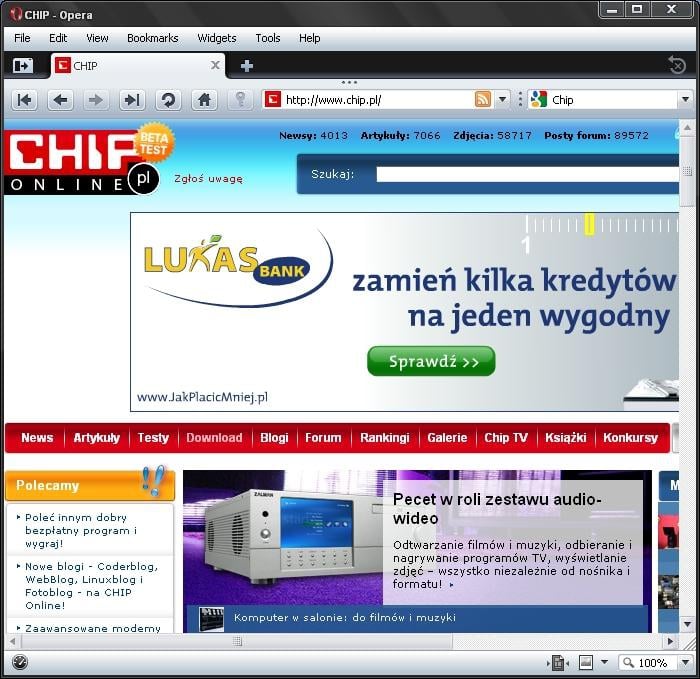Image resolution: width=700 pixels, height=679 pixels.
Task: Open the Konkursy navigation item
Action: tap(630, 437)
